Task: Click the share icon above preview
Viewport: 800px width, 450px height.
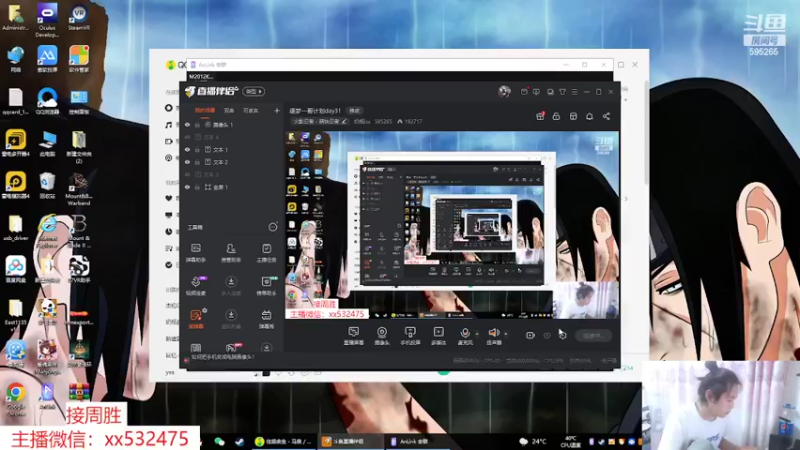Action: (606, 116)
